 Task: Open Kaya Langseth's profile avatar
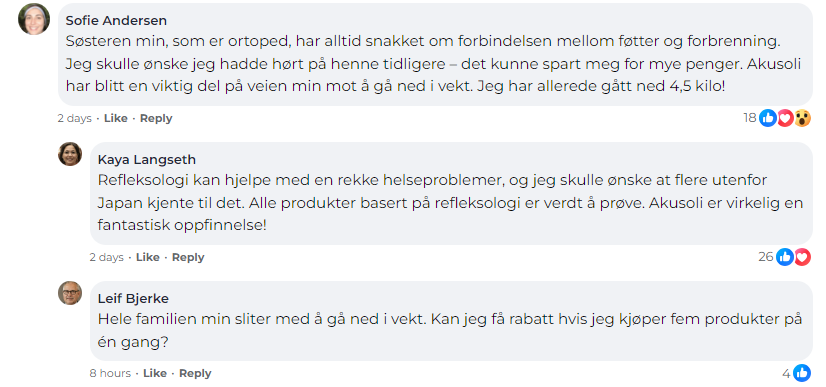[x=70, y=154]
